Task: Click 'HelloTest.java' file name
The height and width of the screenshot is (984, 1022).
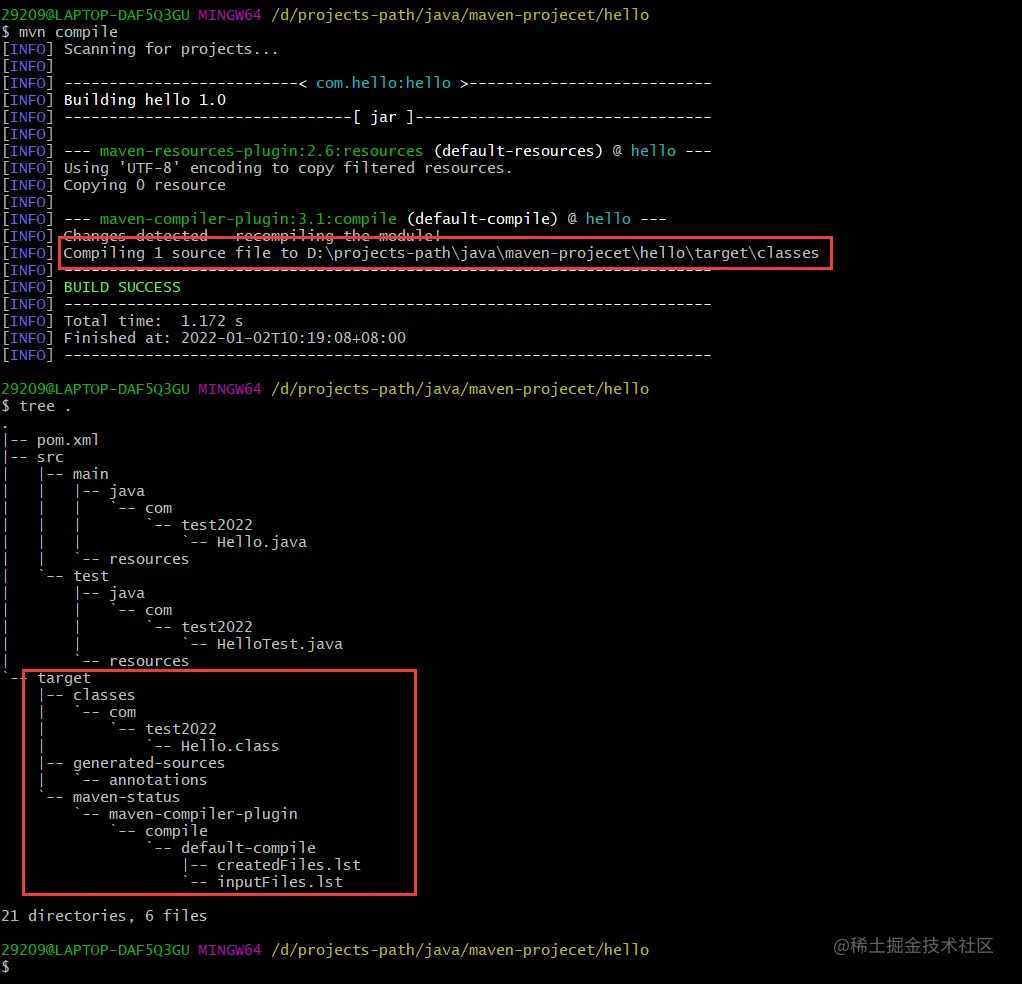Action: tap(280, 644)
